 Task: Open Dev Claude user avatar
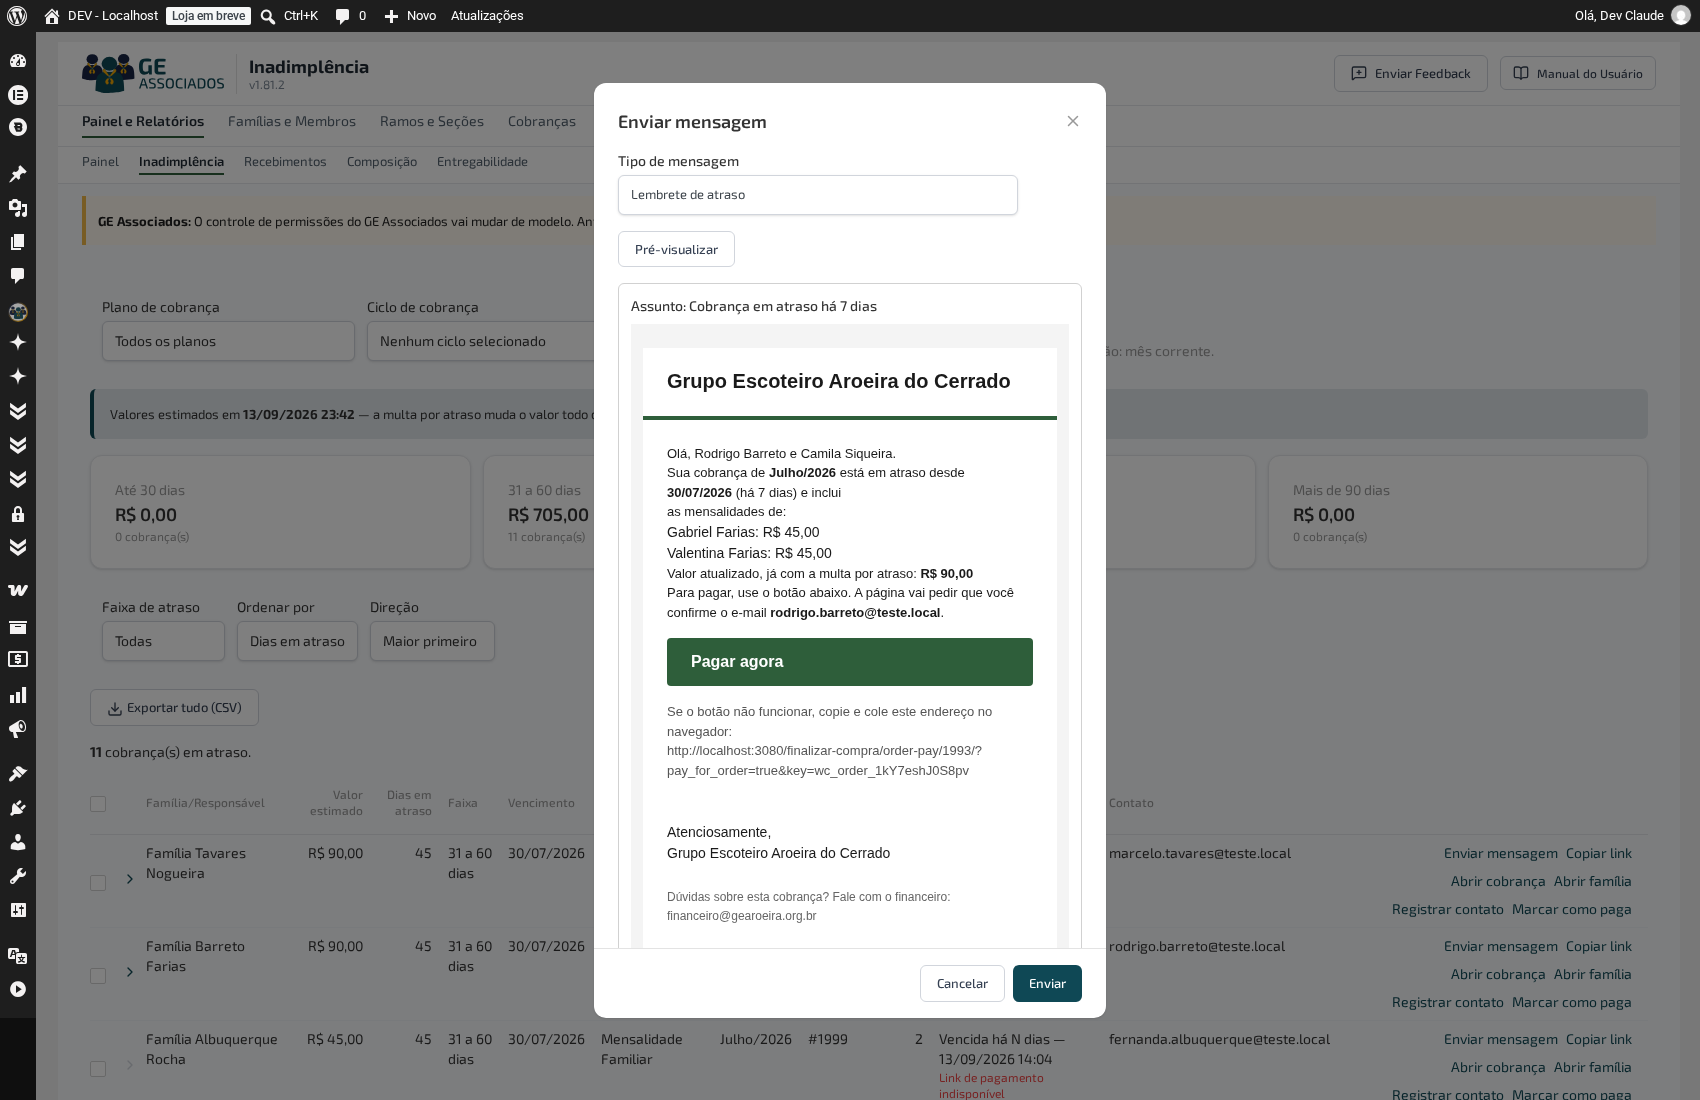1681,16
